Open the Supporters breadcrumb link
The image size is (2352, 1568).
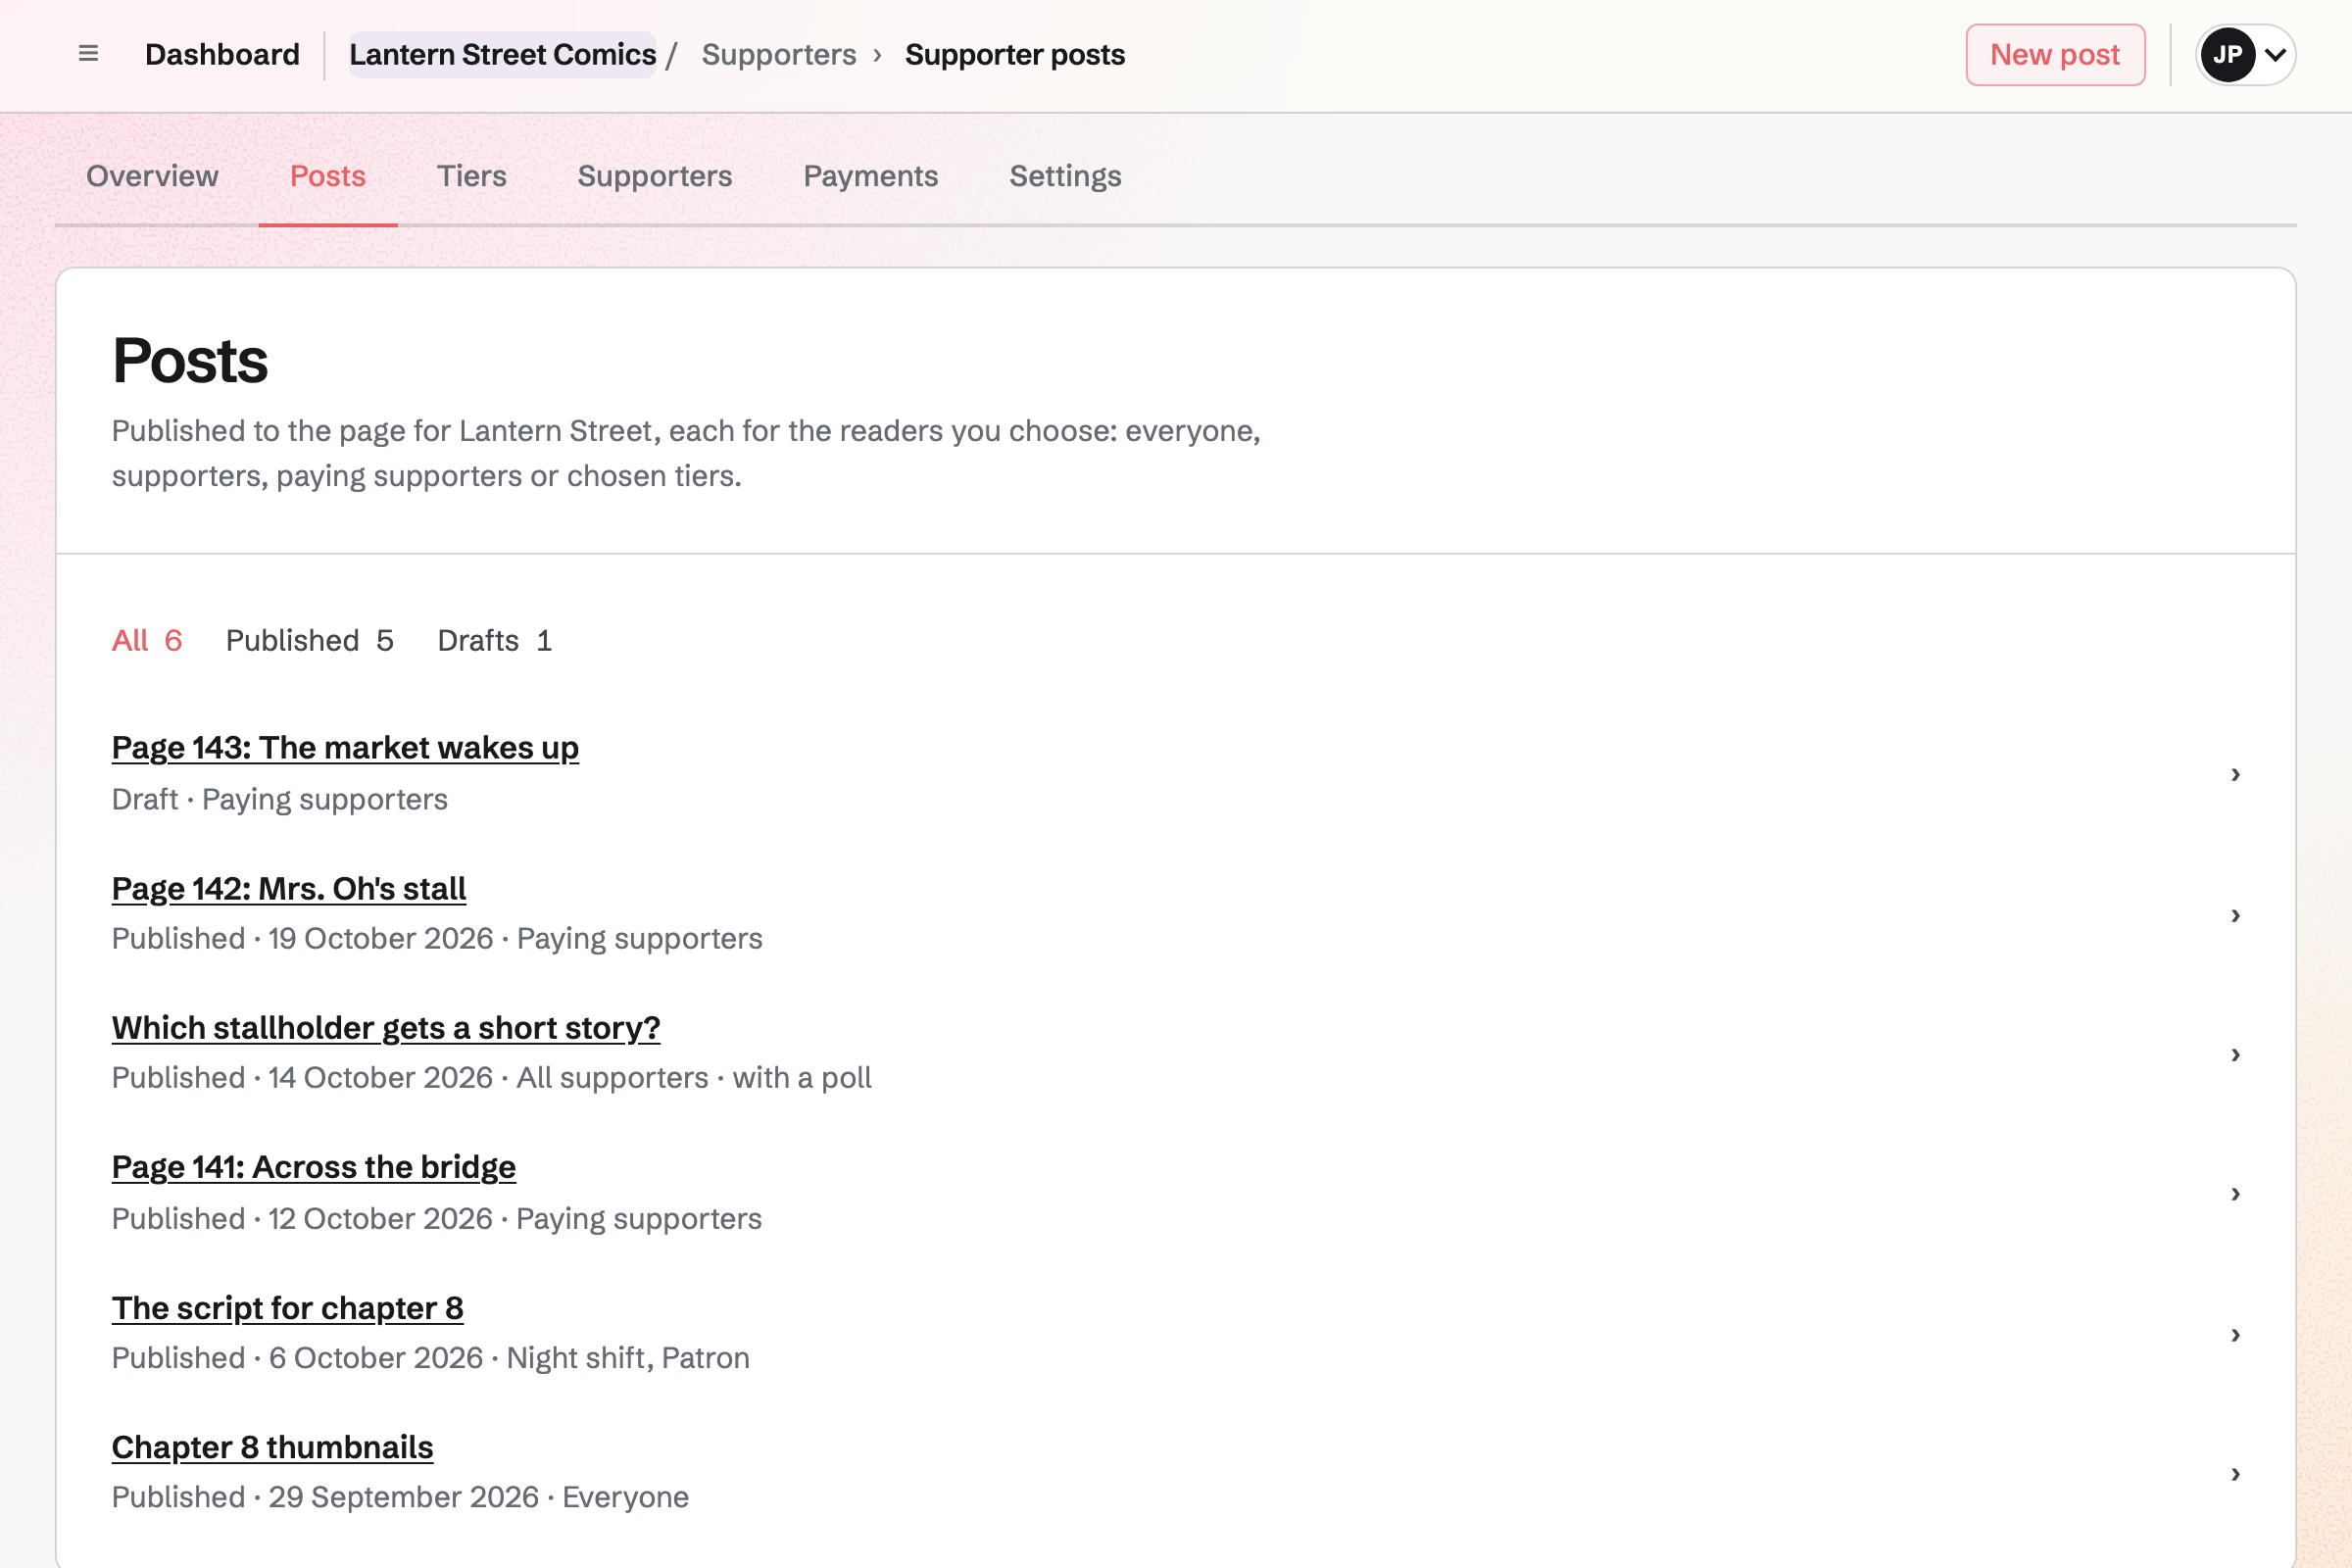(x=779, y=55)
